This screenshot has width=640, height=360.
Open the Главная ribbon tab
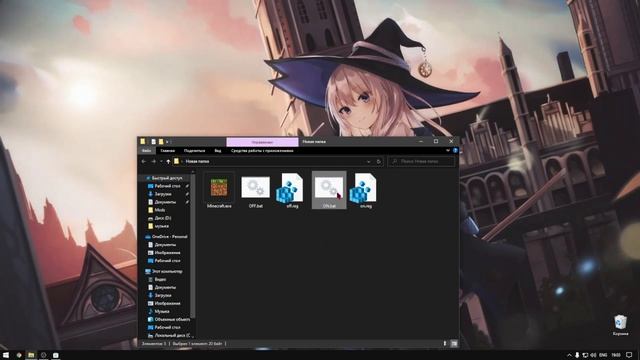pyautogui.click(x=167, y=151)
